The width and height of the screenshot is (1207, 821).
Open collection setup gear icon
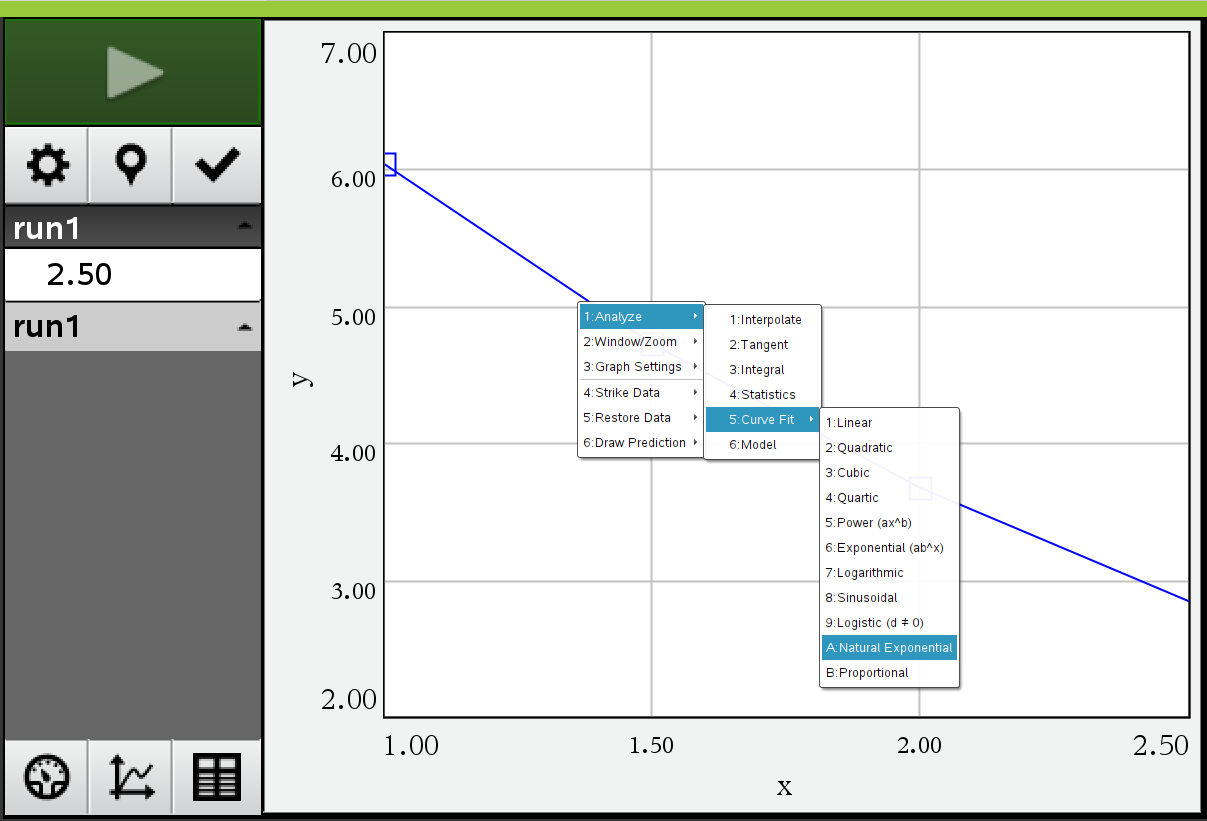(47, 165)
